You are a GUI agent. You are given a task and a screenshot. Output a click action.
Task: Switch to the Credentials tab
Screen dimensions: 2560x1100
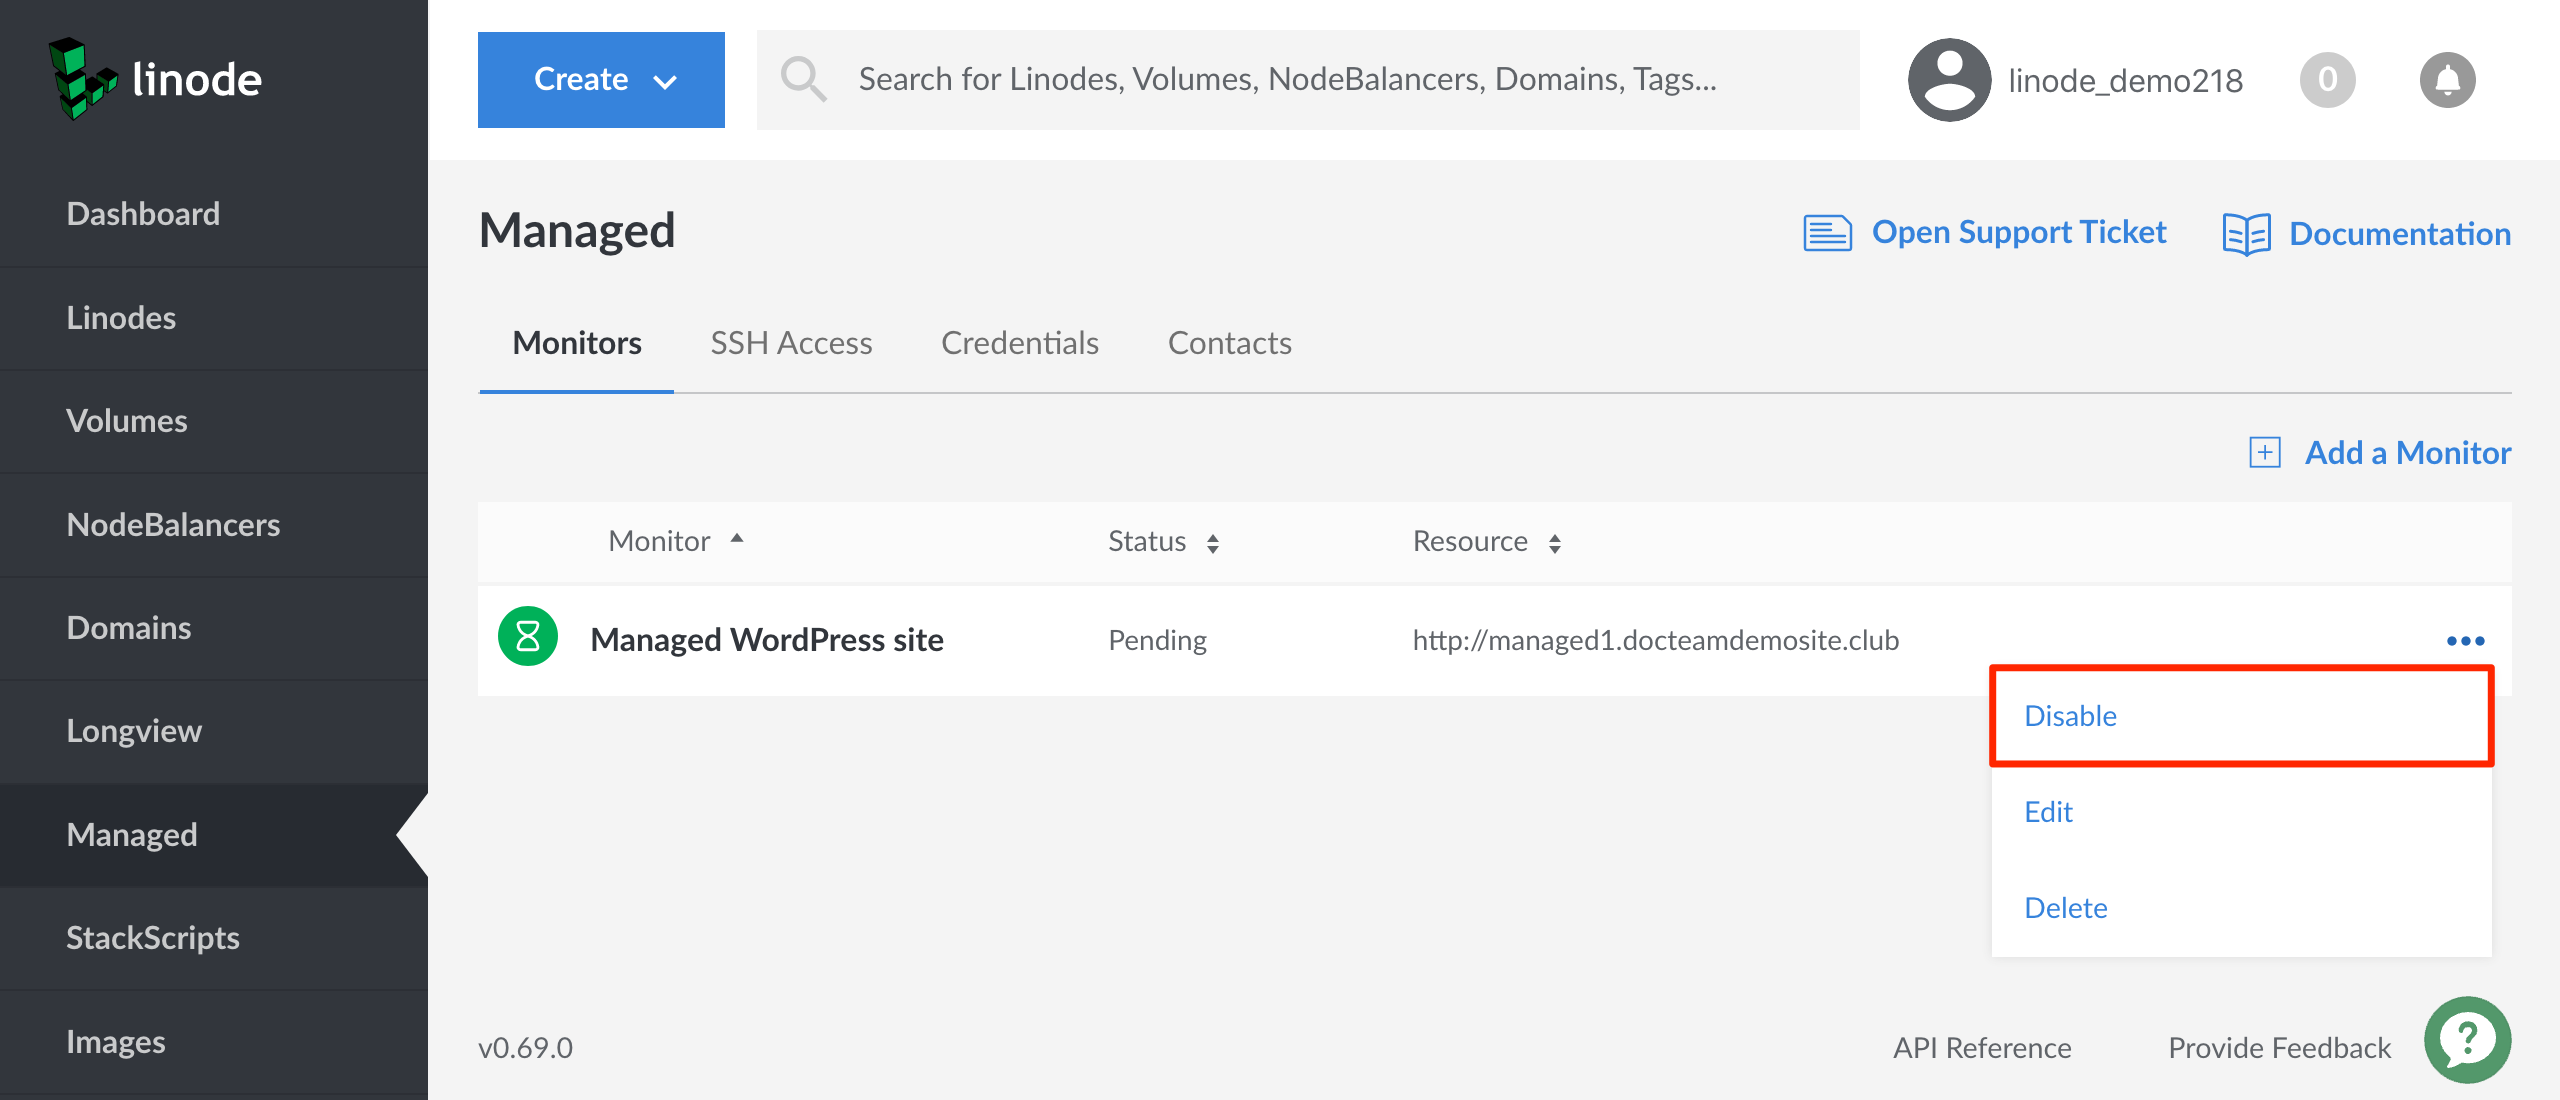tap(1019, 344)
